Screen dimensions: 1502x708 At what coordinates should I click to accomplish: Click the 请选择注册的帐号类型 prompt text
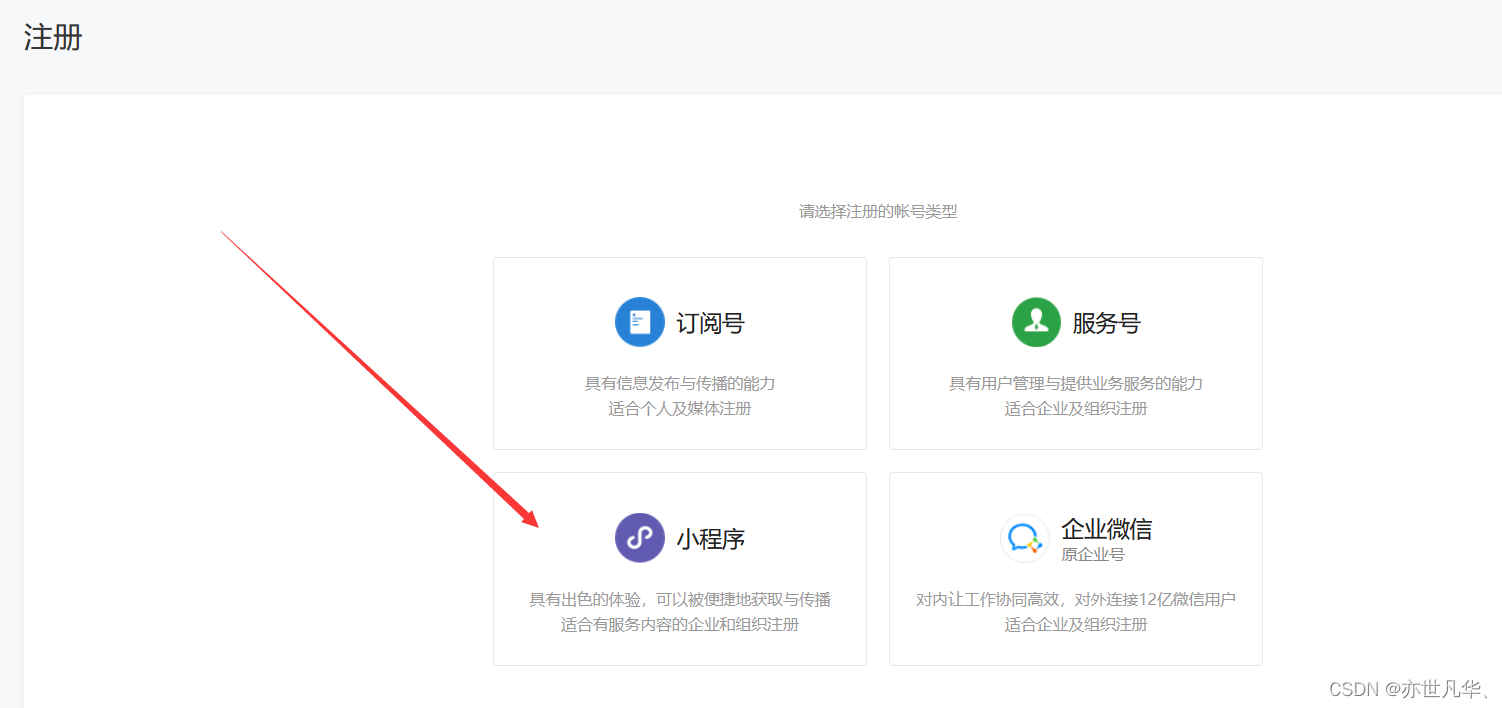[x=878, y=211]
